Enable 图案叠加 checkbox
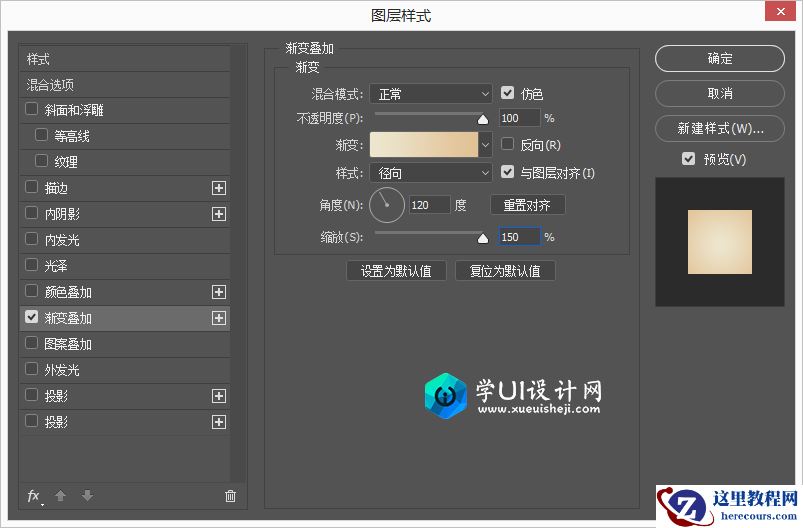 pyautogui.click(x=32, y=343)
